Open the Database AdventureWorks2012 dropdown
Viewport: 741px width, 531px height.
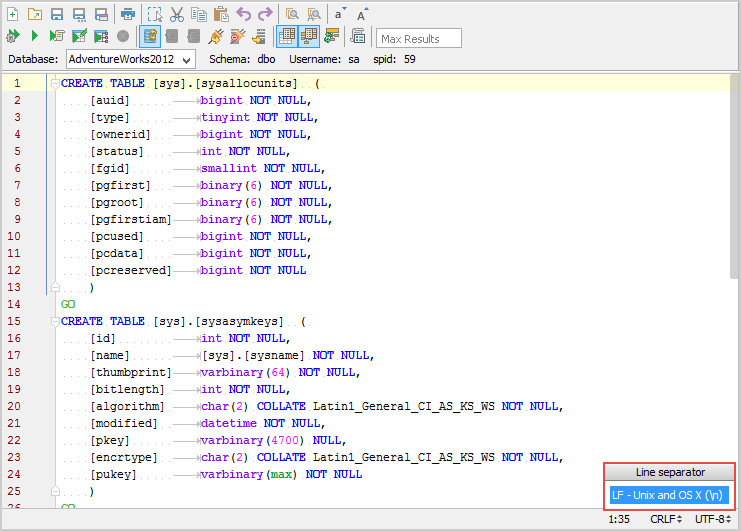pos(131,60)
